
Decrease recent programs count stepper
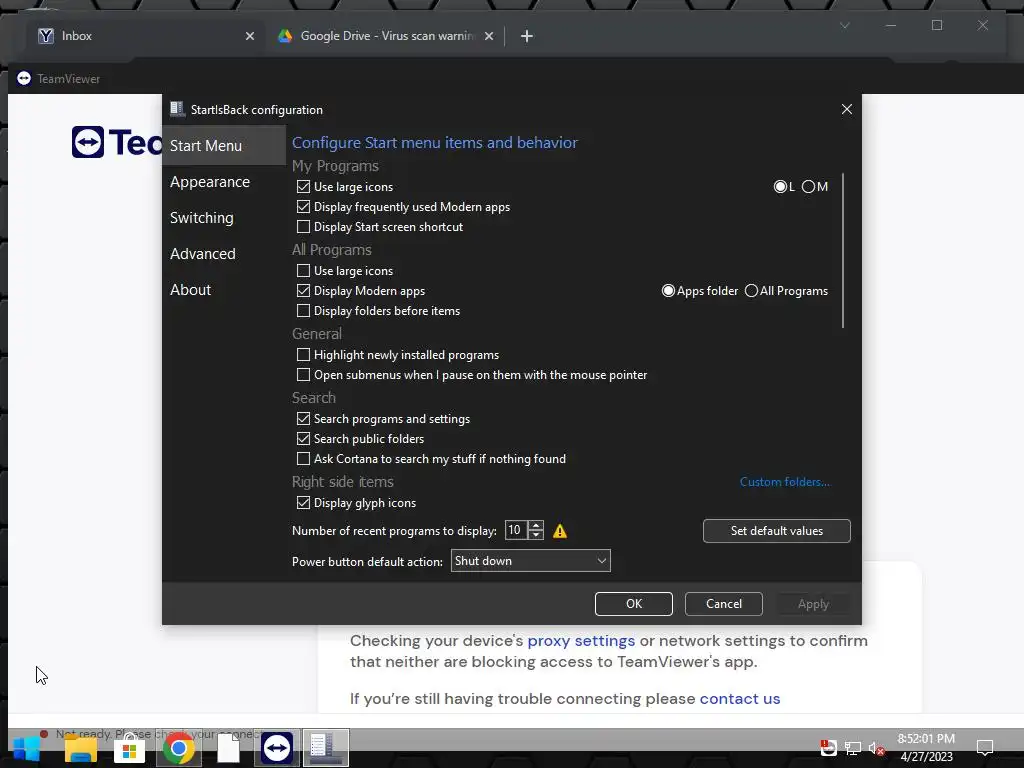pyautogui.click(x=536, y=535)
